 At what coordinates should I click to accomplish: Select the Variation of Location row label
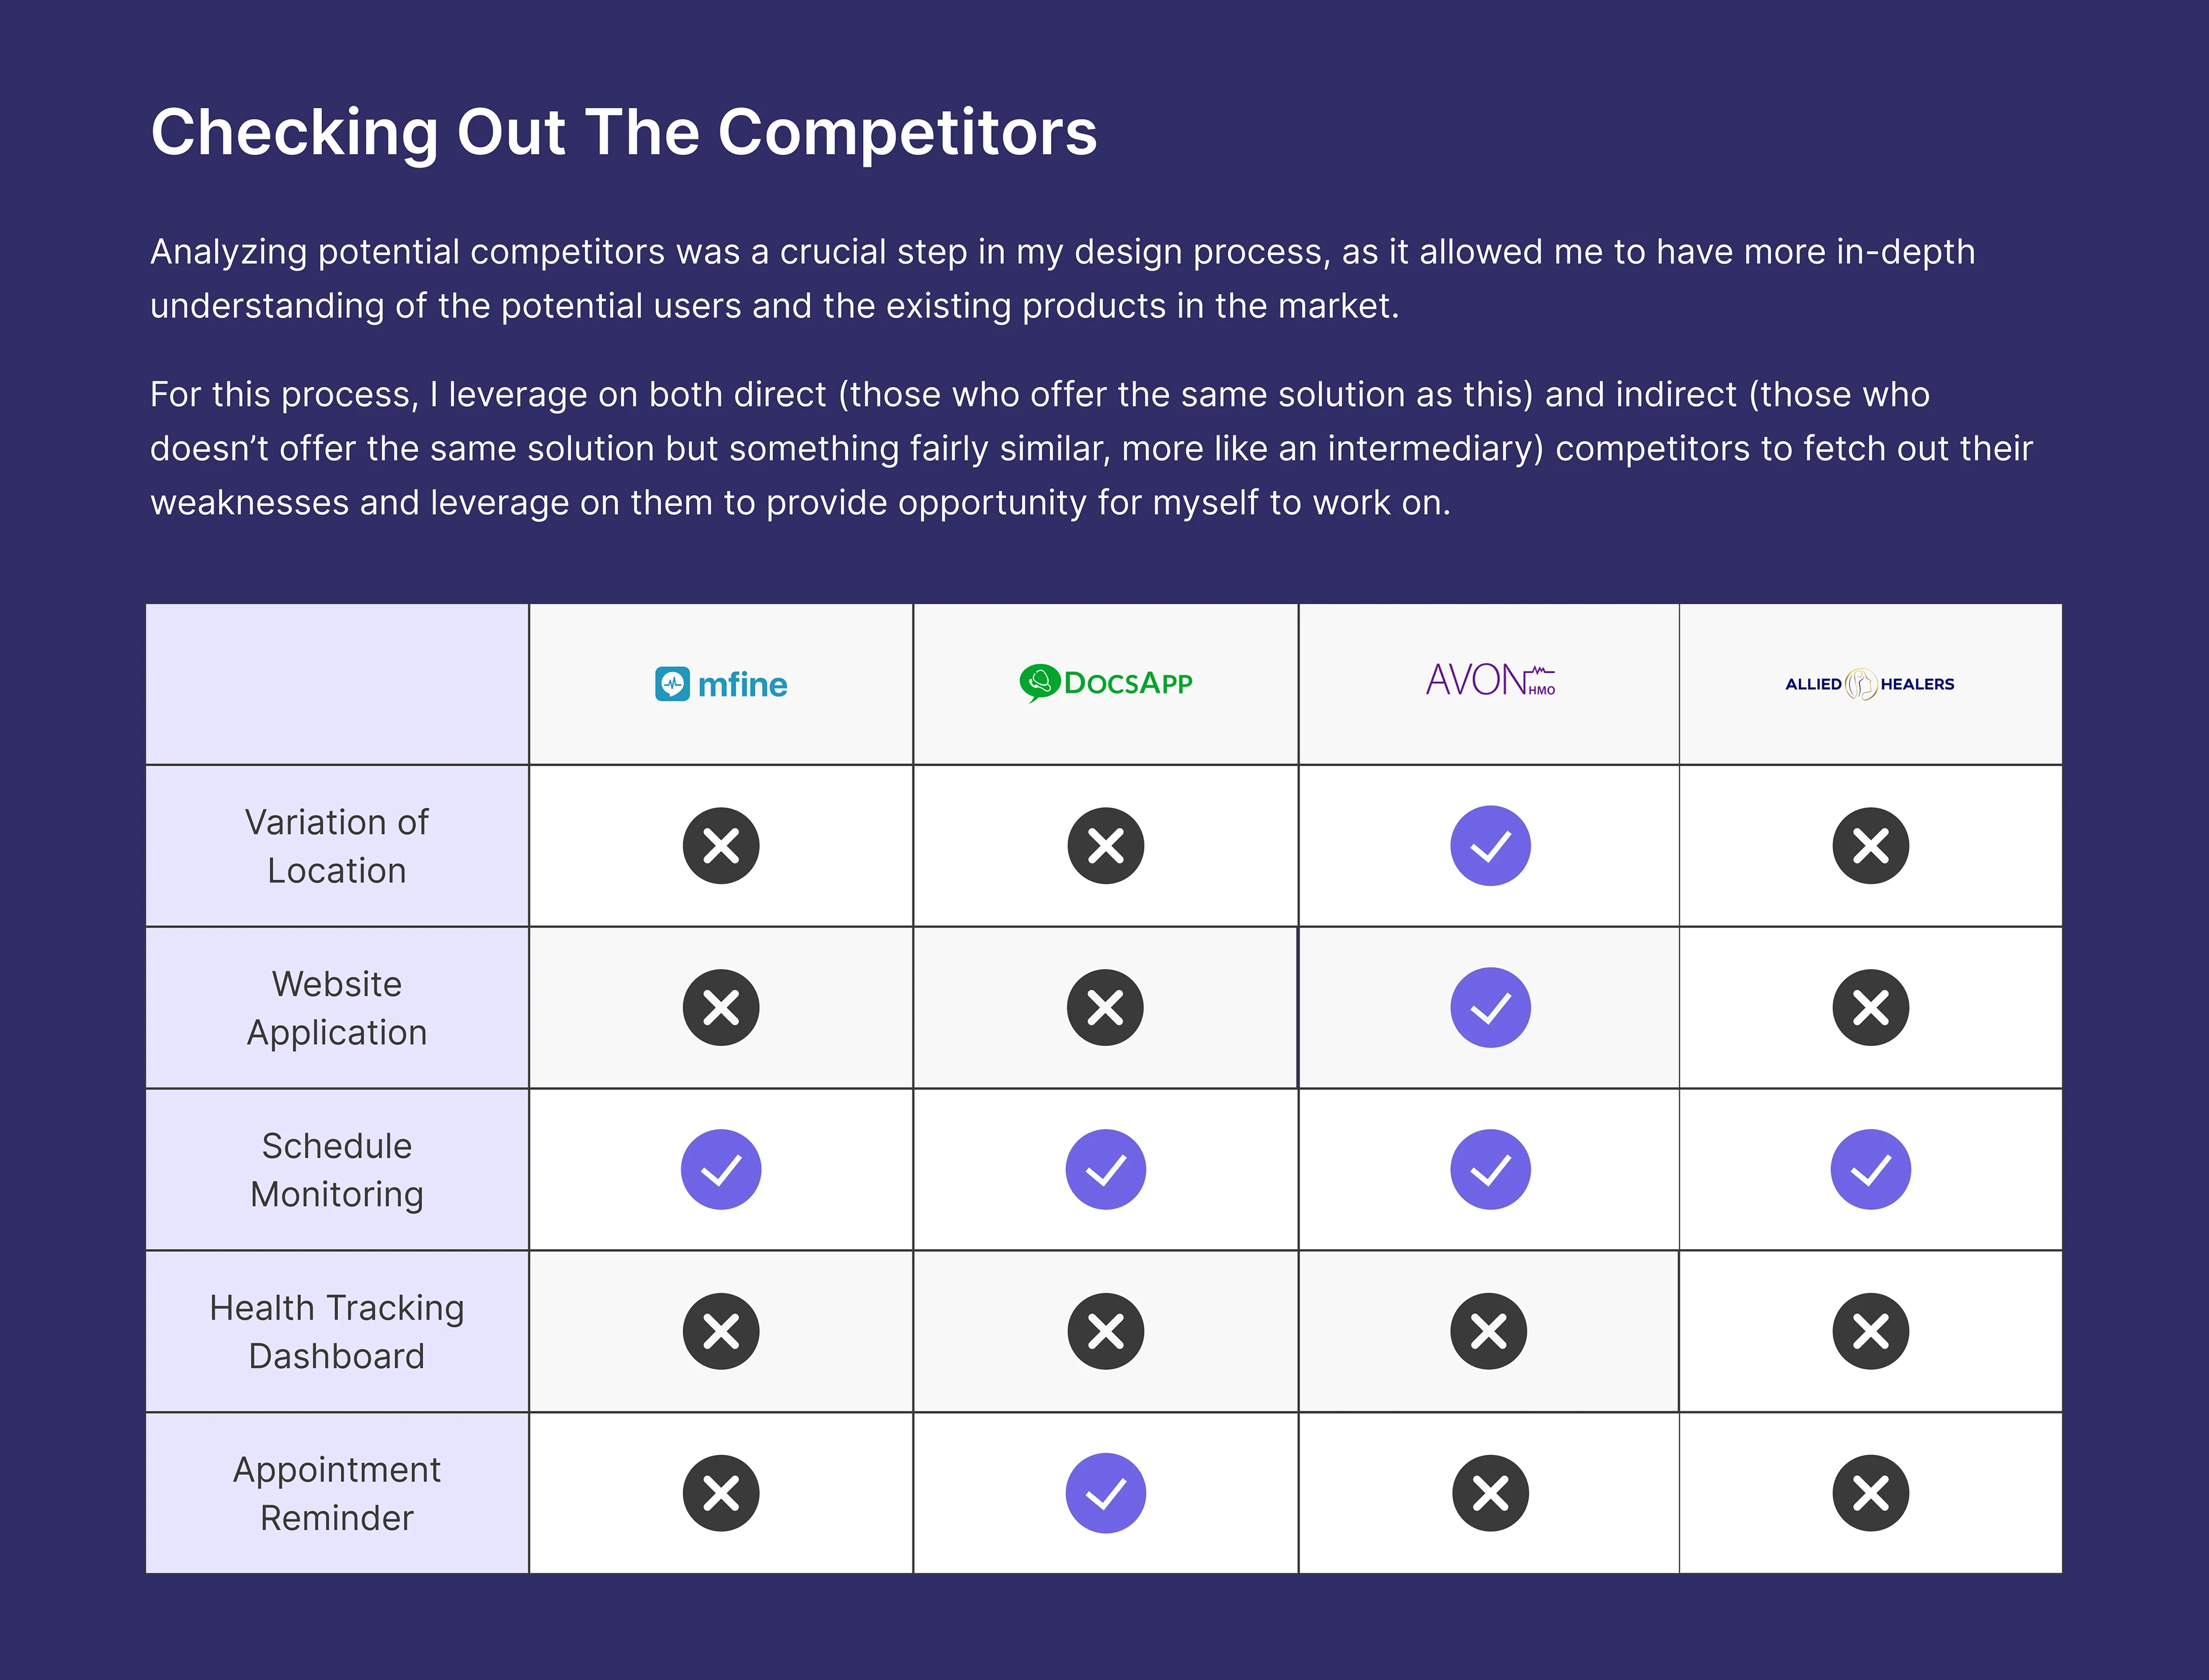coord(337,846)
